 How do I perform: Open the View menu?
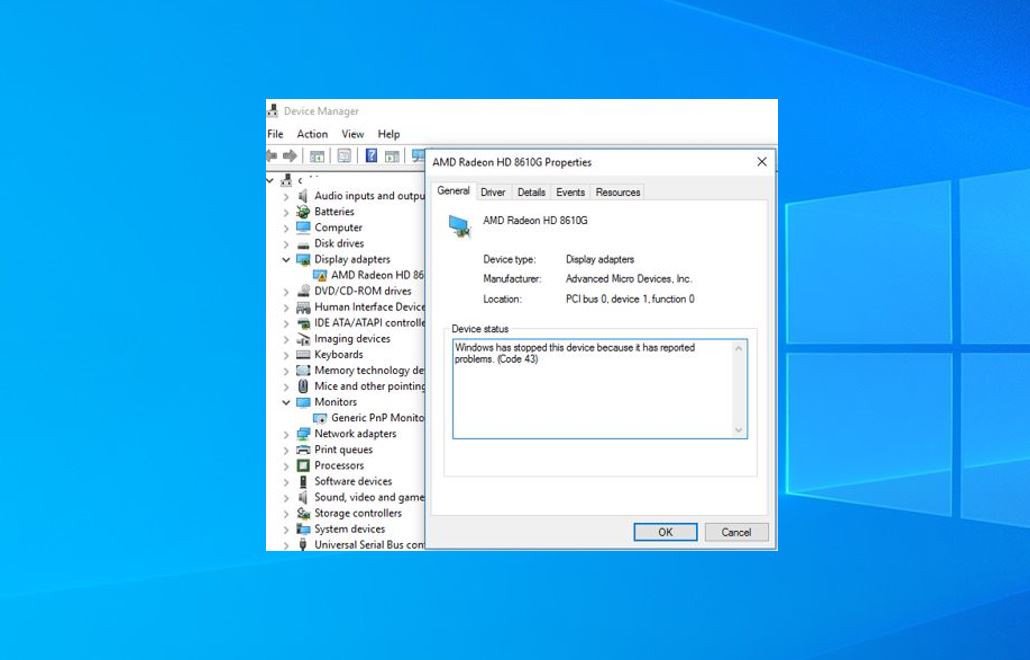(x=353, y=133)
